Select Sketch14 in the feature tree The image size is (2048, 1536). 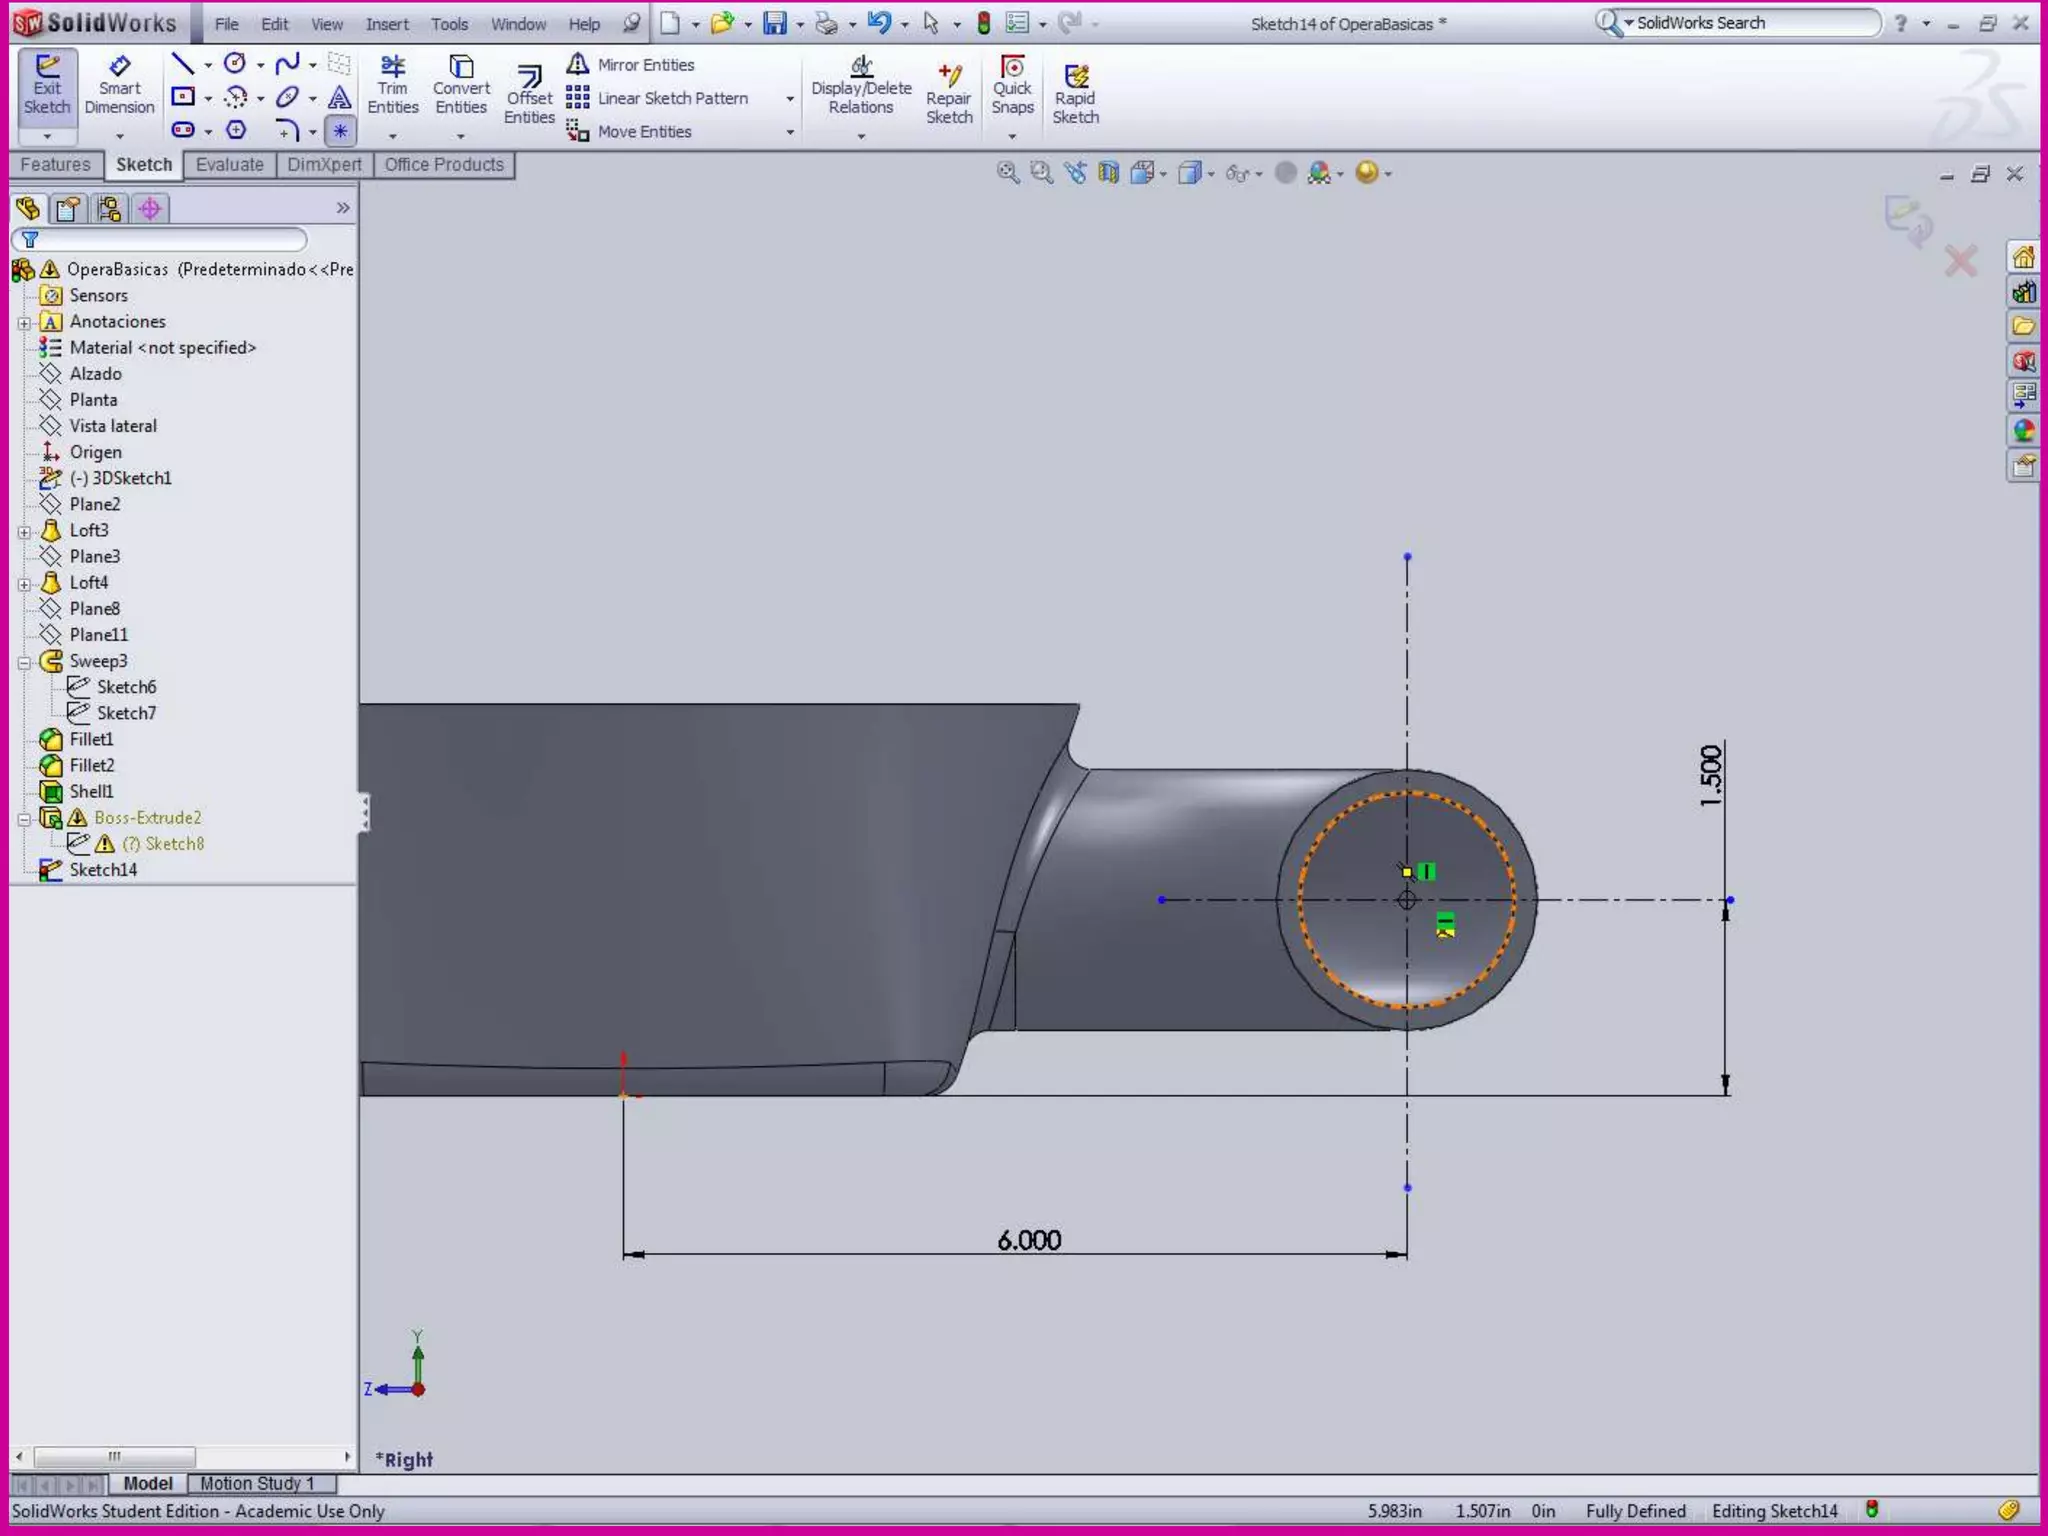tap(102, 870)
